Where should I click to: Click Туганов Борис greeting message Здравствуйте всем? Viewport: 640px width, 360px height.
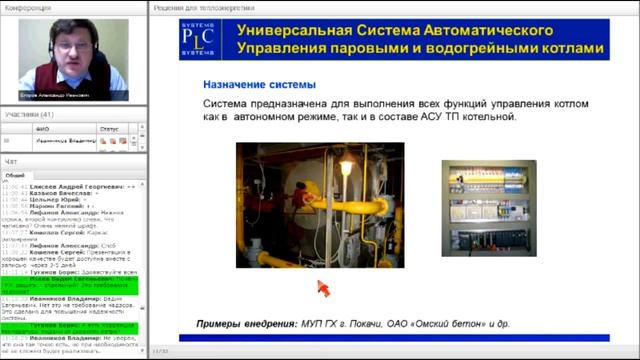click(69, 272)
